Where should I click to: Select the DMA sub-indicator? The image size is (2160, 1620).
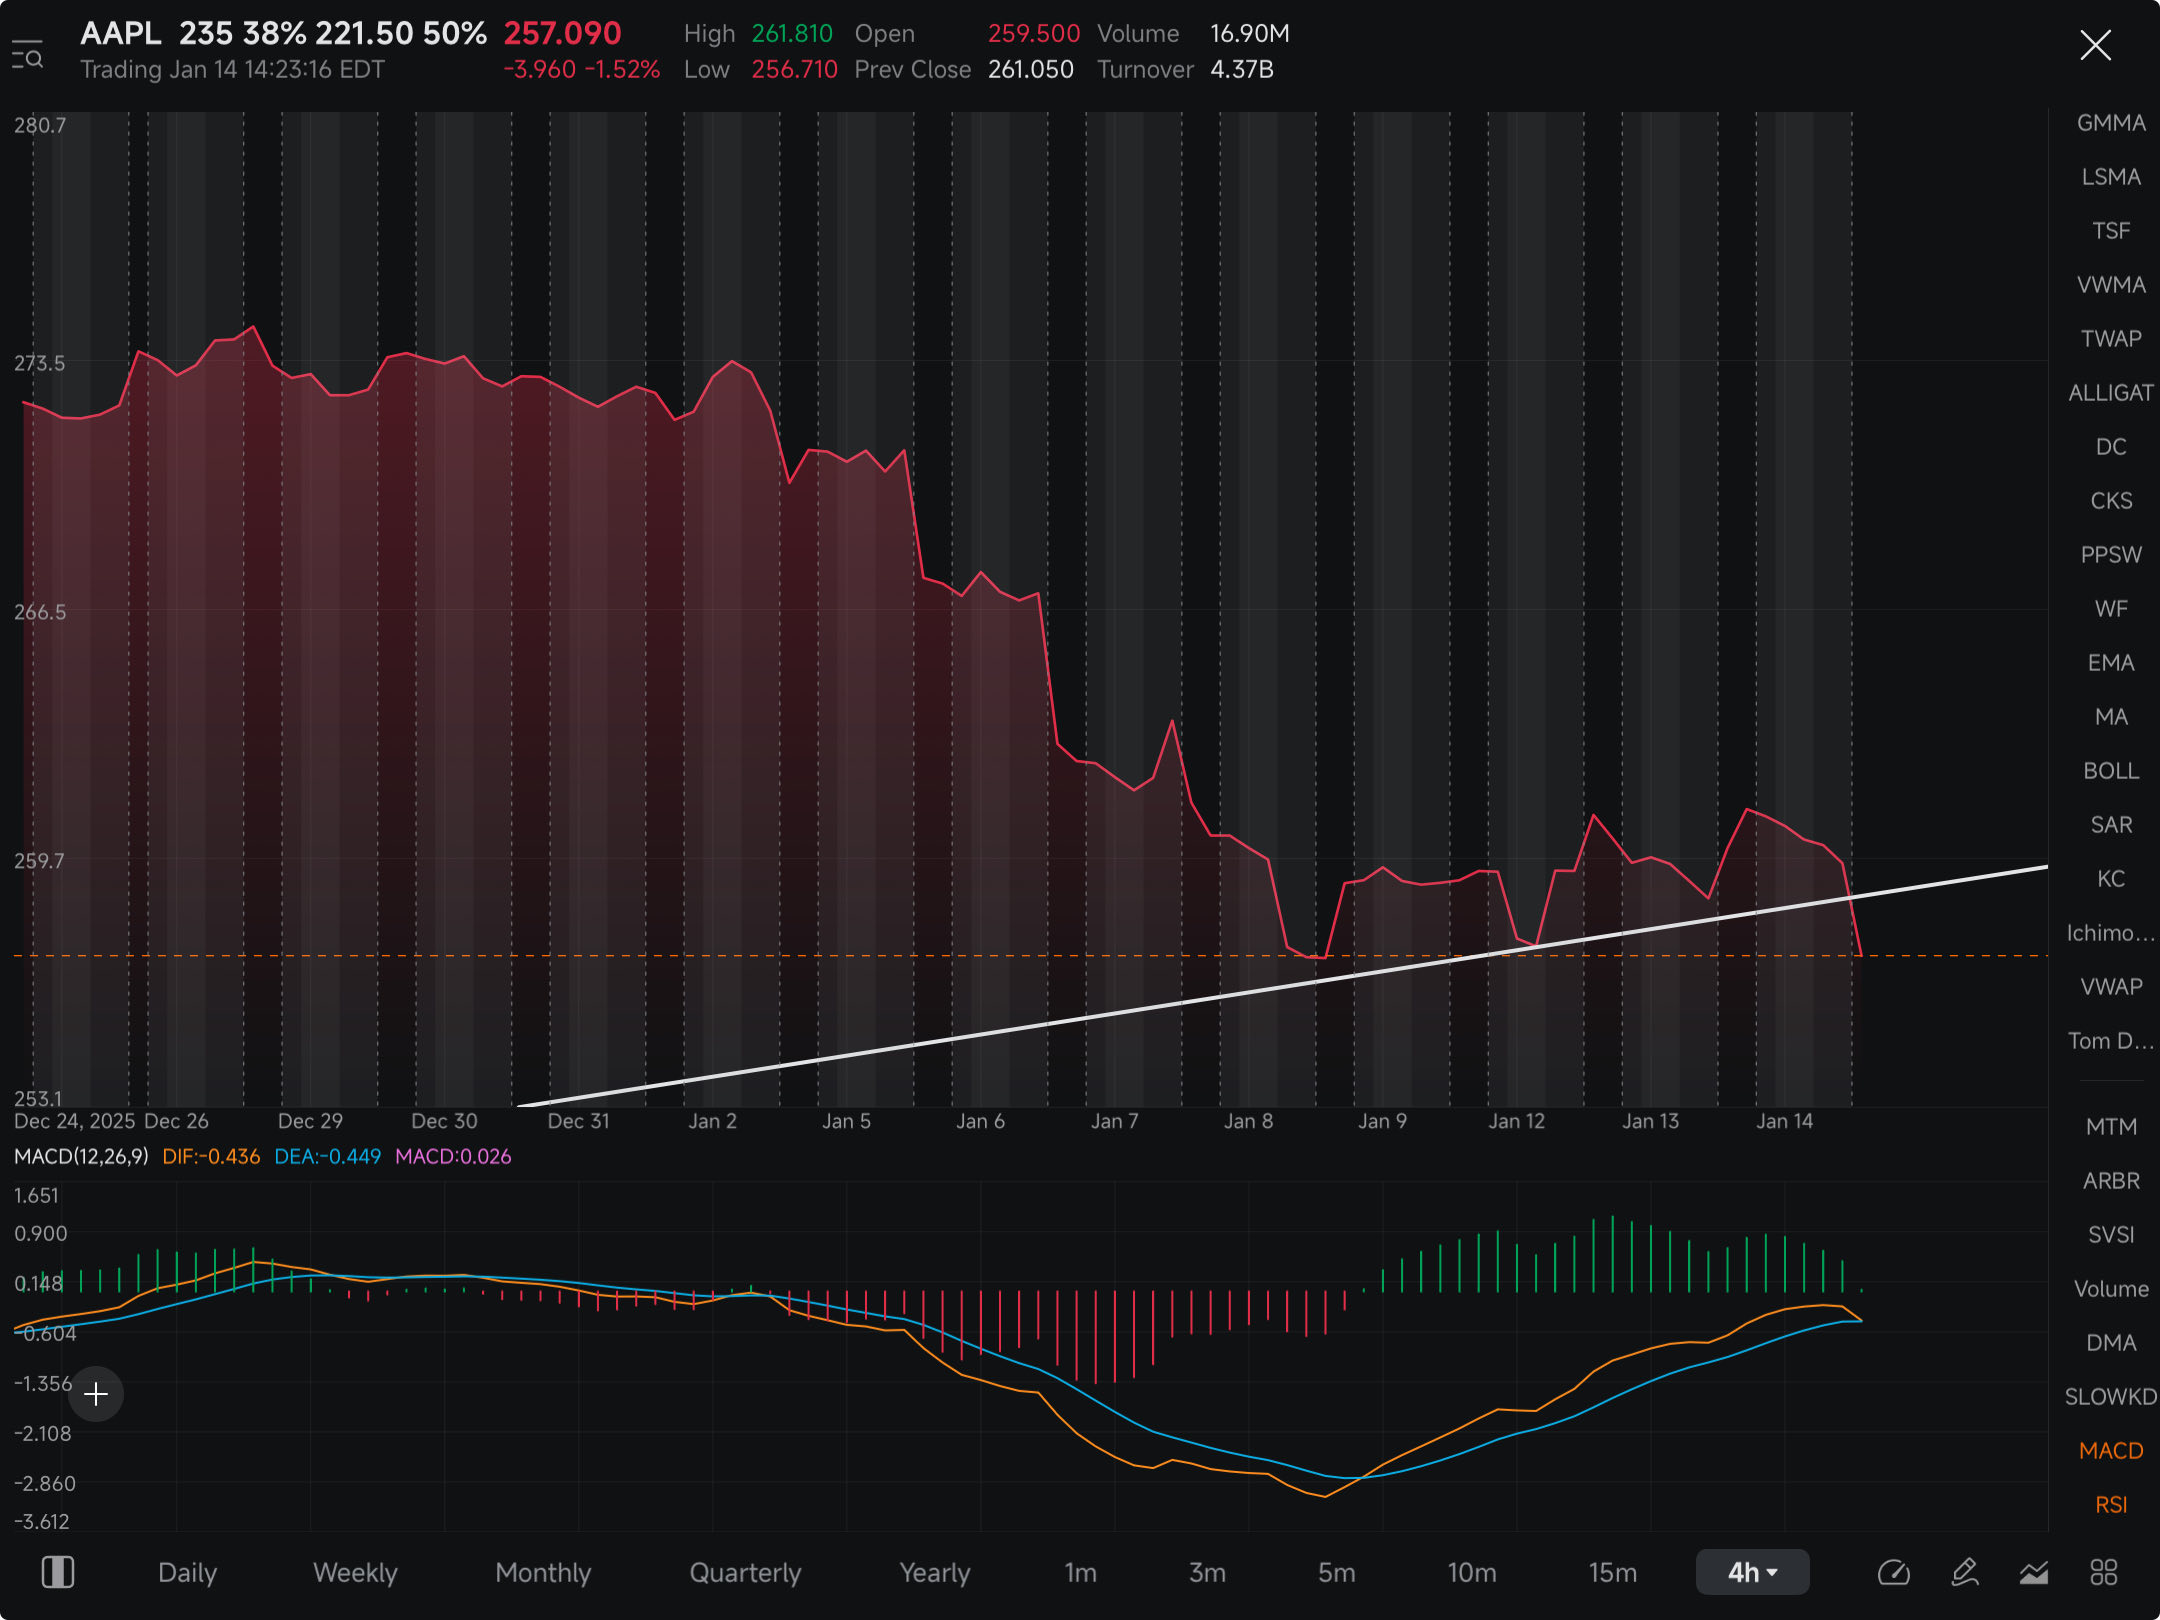tap(2111, 1343)
